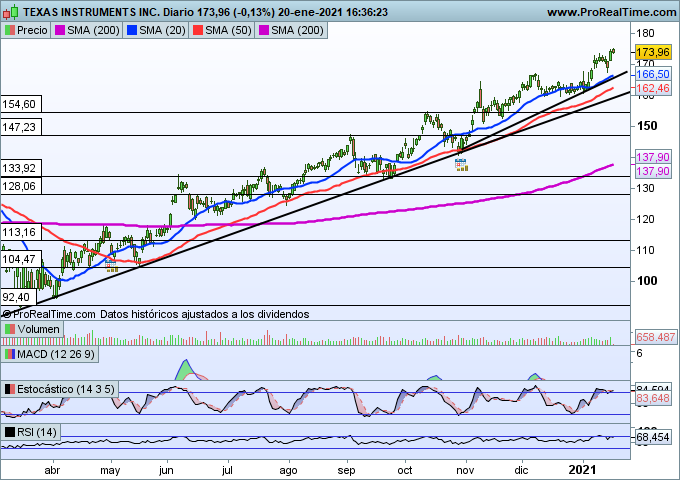This screenshot has height=480, width=680.
Task: Click the sep month axis label
Action: 346,470
